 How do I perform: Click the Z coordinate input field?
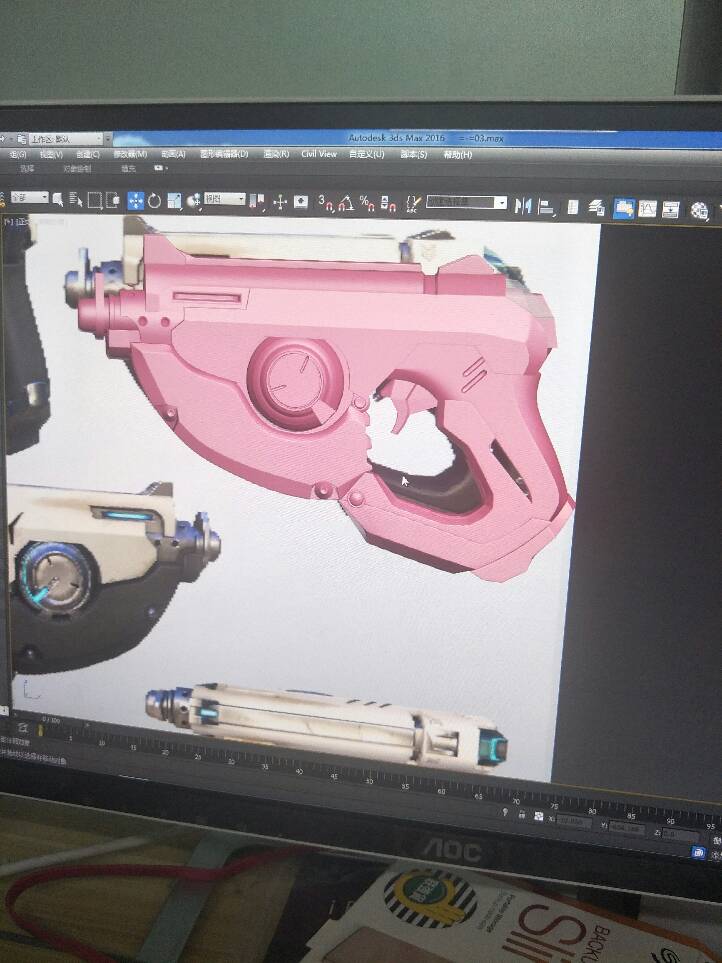(680, 835)
